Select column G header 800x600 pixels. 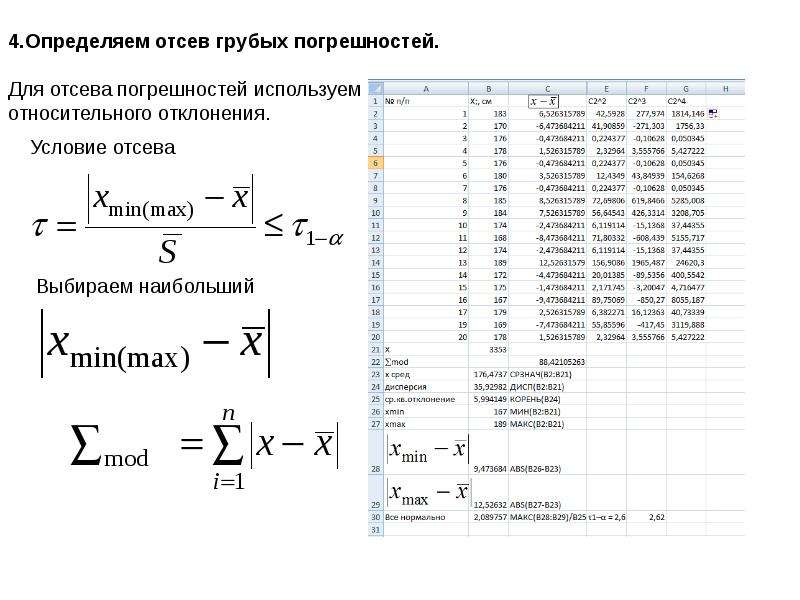(x=686, y=88)
